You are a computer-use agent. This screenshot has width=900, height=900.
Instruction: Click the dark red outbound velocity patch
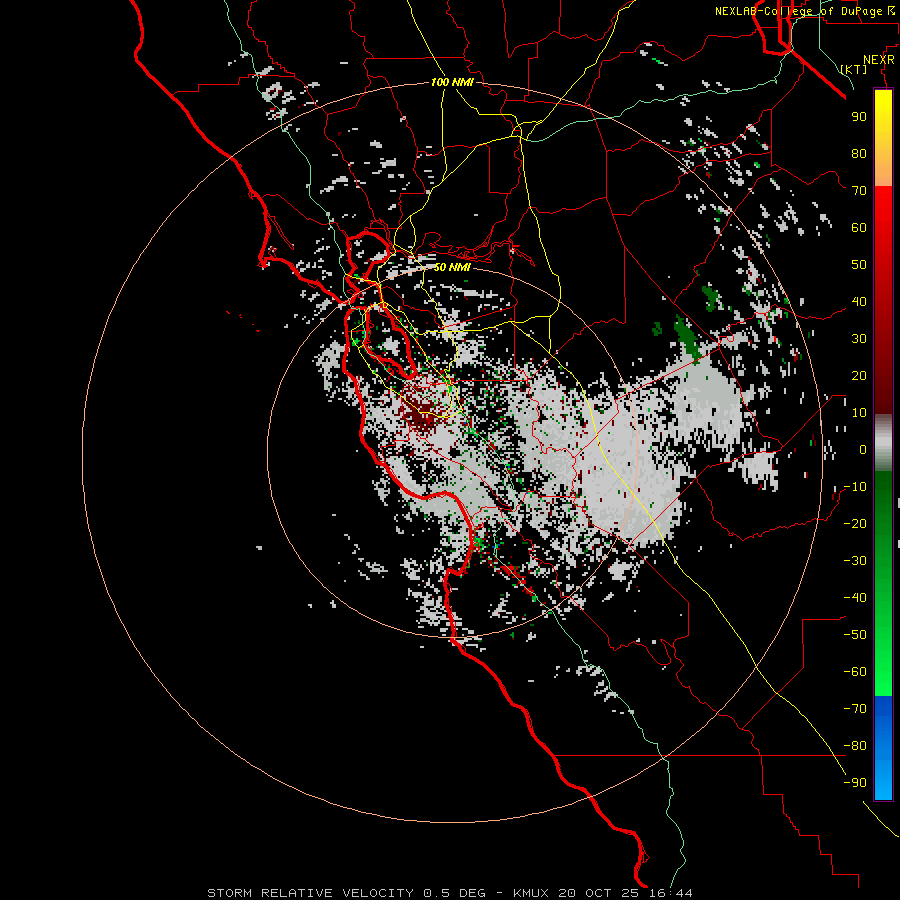422,413
